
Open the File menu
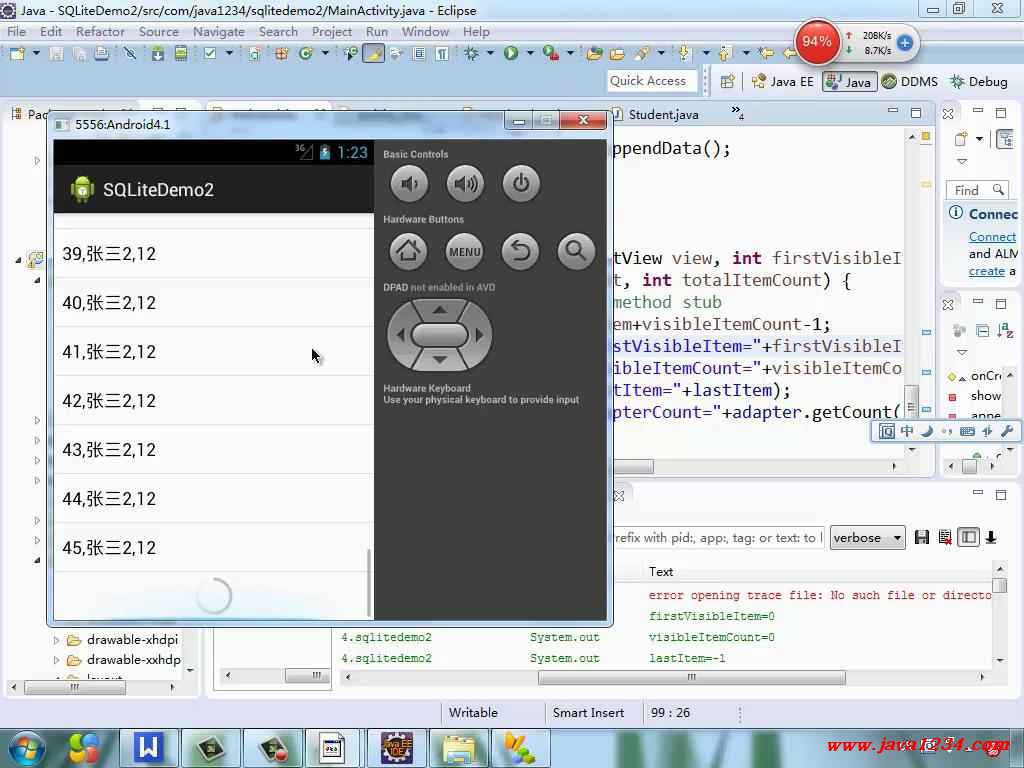[16, 31]
